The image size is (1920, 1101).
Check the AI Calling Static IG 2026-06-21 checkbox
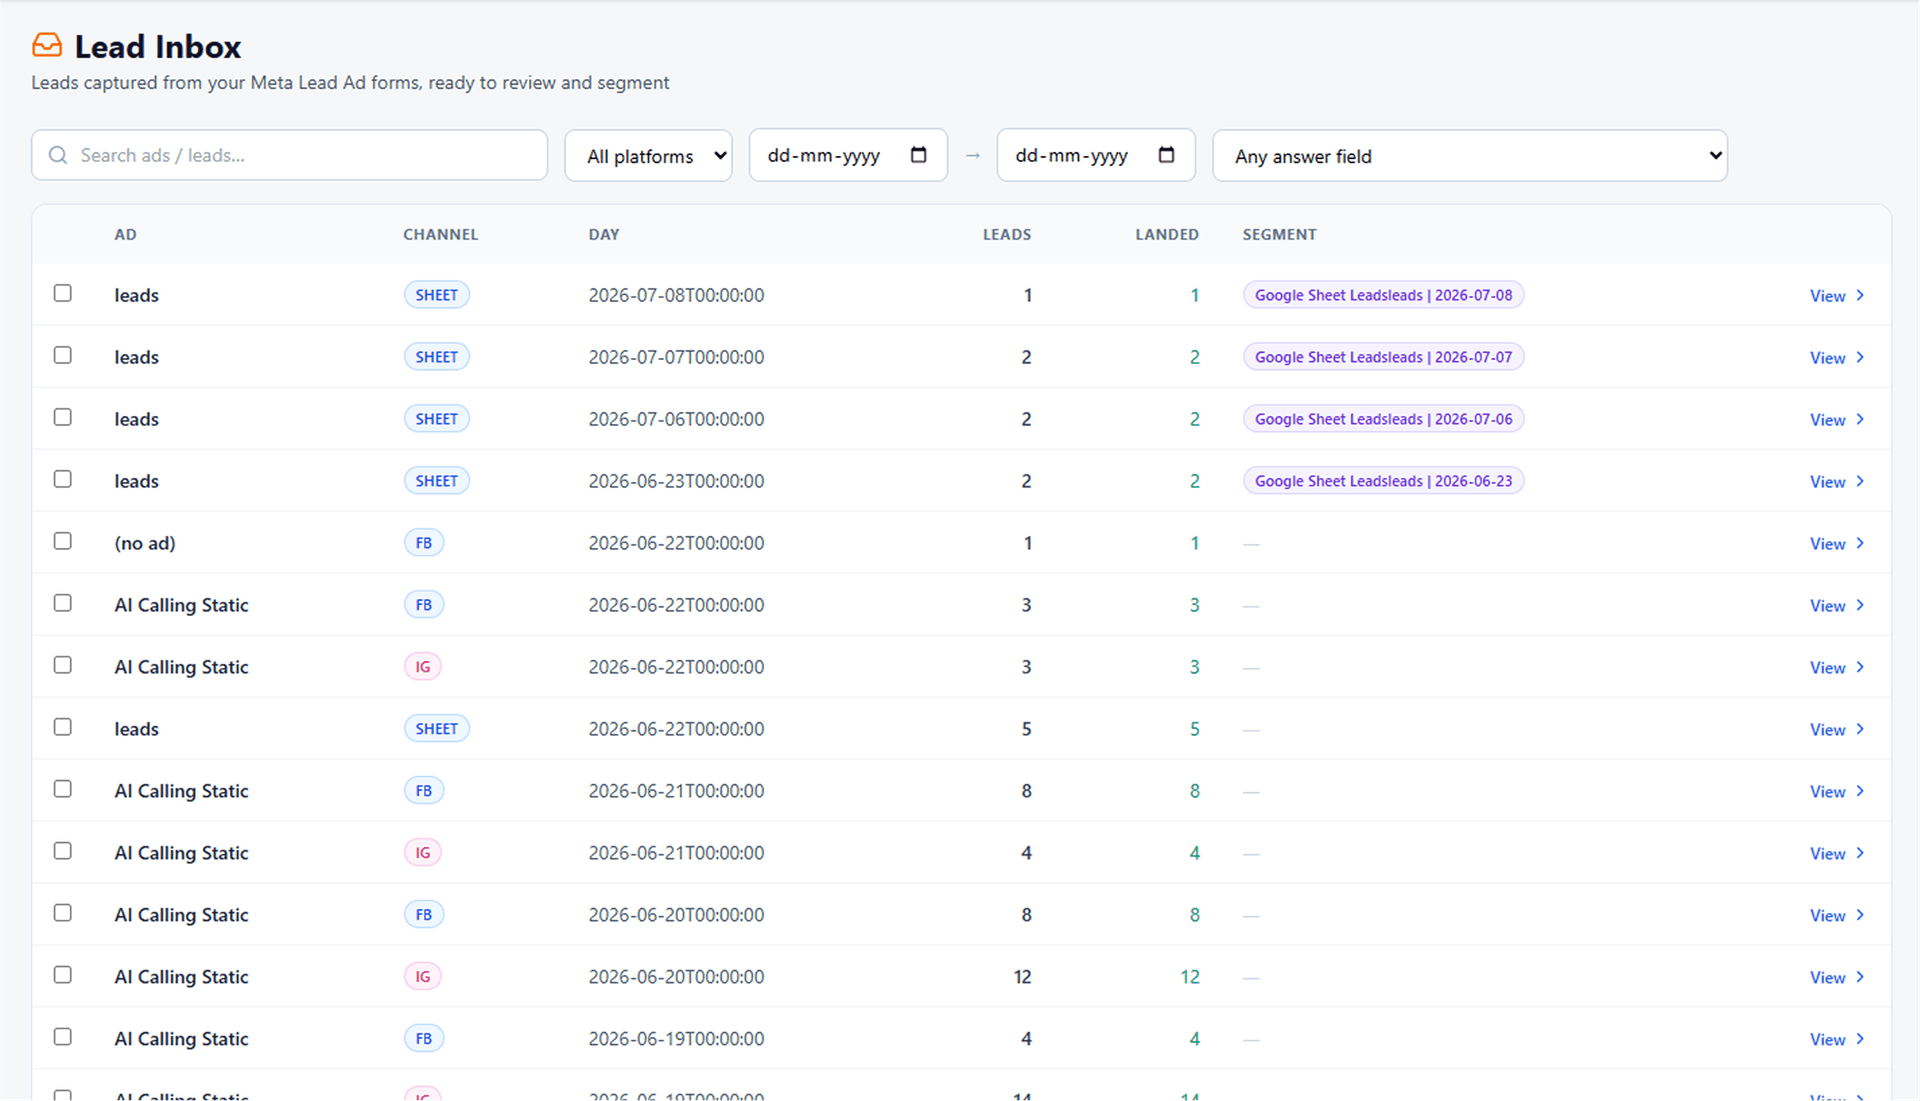[x=63, y=851]
